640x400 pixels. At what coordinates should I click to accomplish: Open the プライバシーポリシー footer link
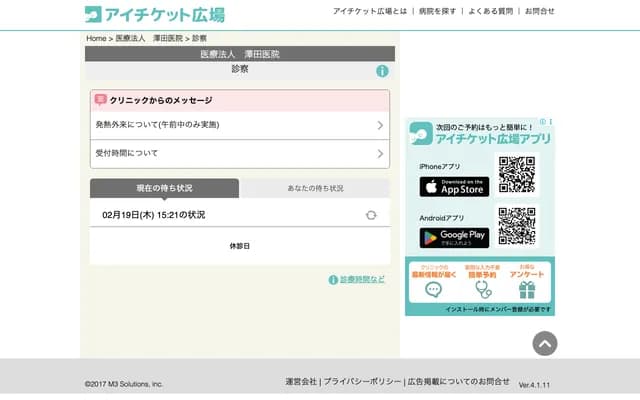click(x=362, y=382)
